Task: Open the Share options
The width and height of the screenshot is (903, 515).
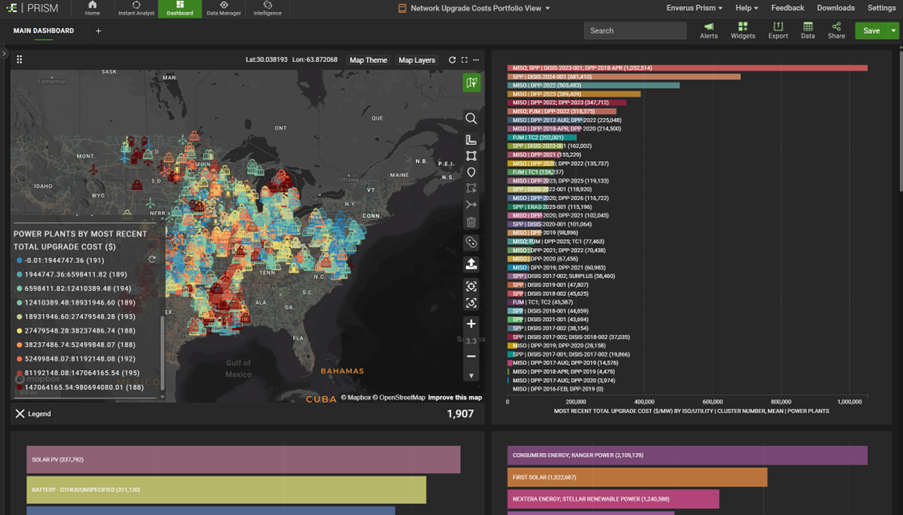Action: tap(836, 30)
